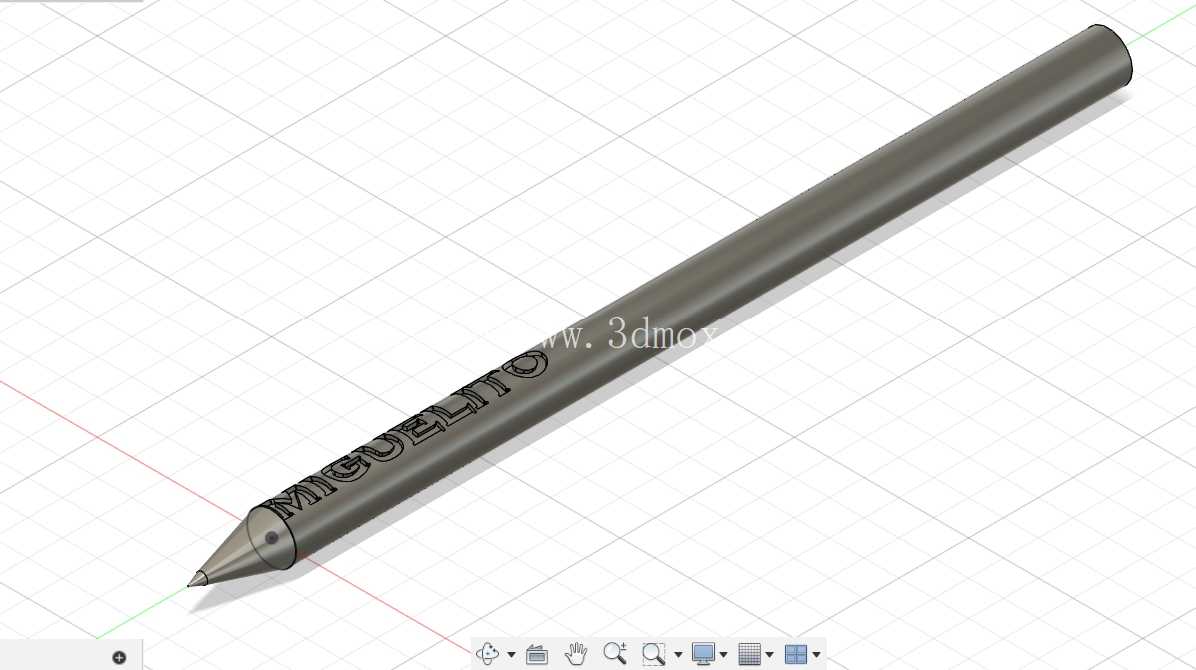The image size is (1196, 670).
Task: Select the Orbit navigation tool
Action: coord(487,654)
